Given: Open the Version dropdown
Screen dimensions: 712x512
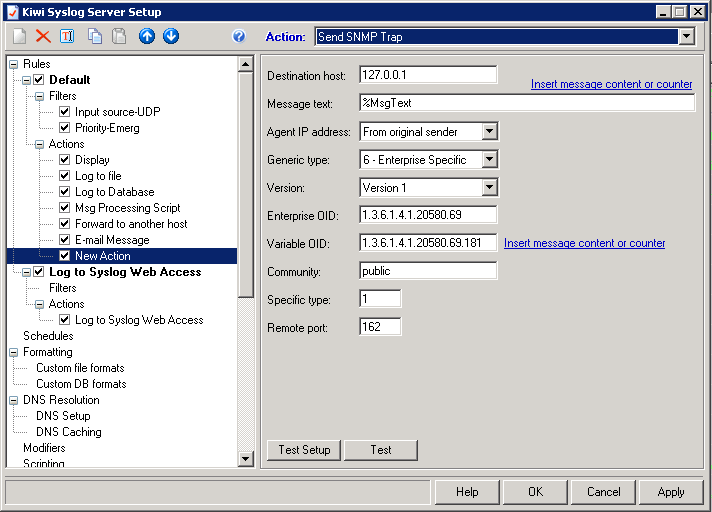Looking at the screenshot, I should [489, 187].
